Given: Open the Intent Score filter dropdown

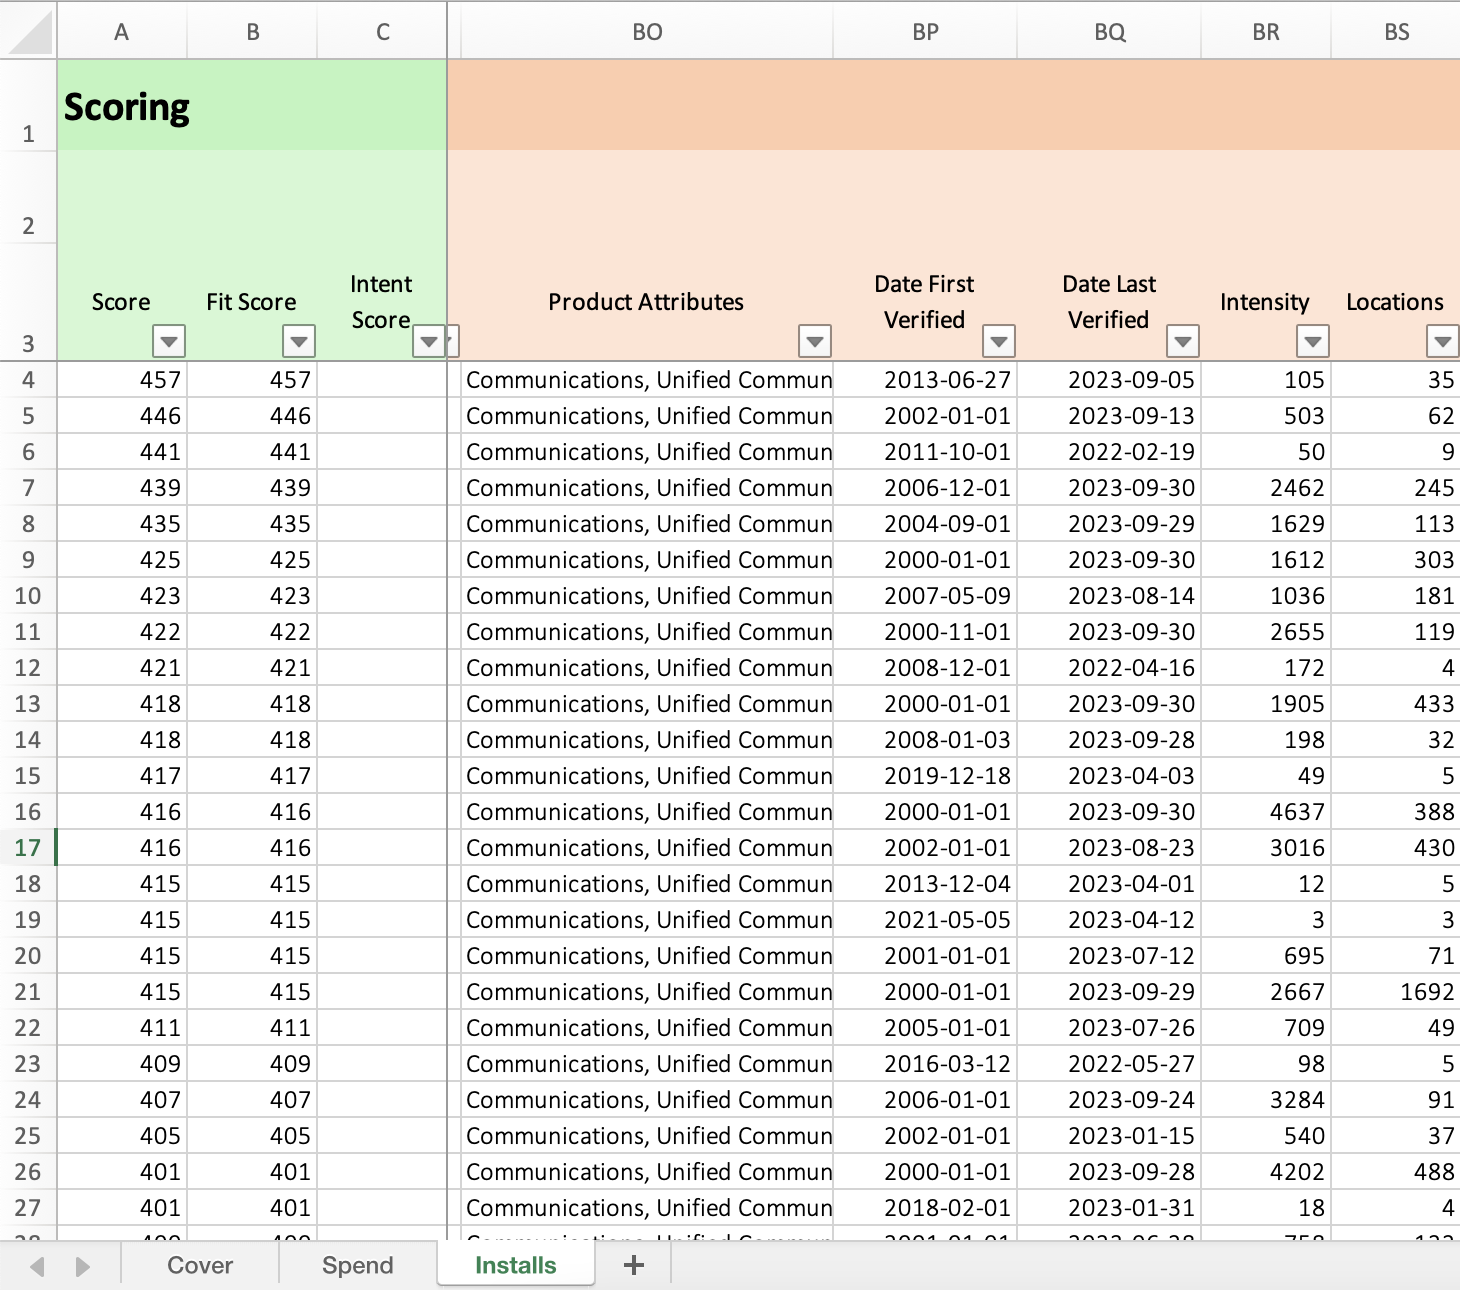Looking at the screenshot, I should point(429,342).
